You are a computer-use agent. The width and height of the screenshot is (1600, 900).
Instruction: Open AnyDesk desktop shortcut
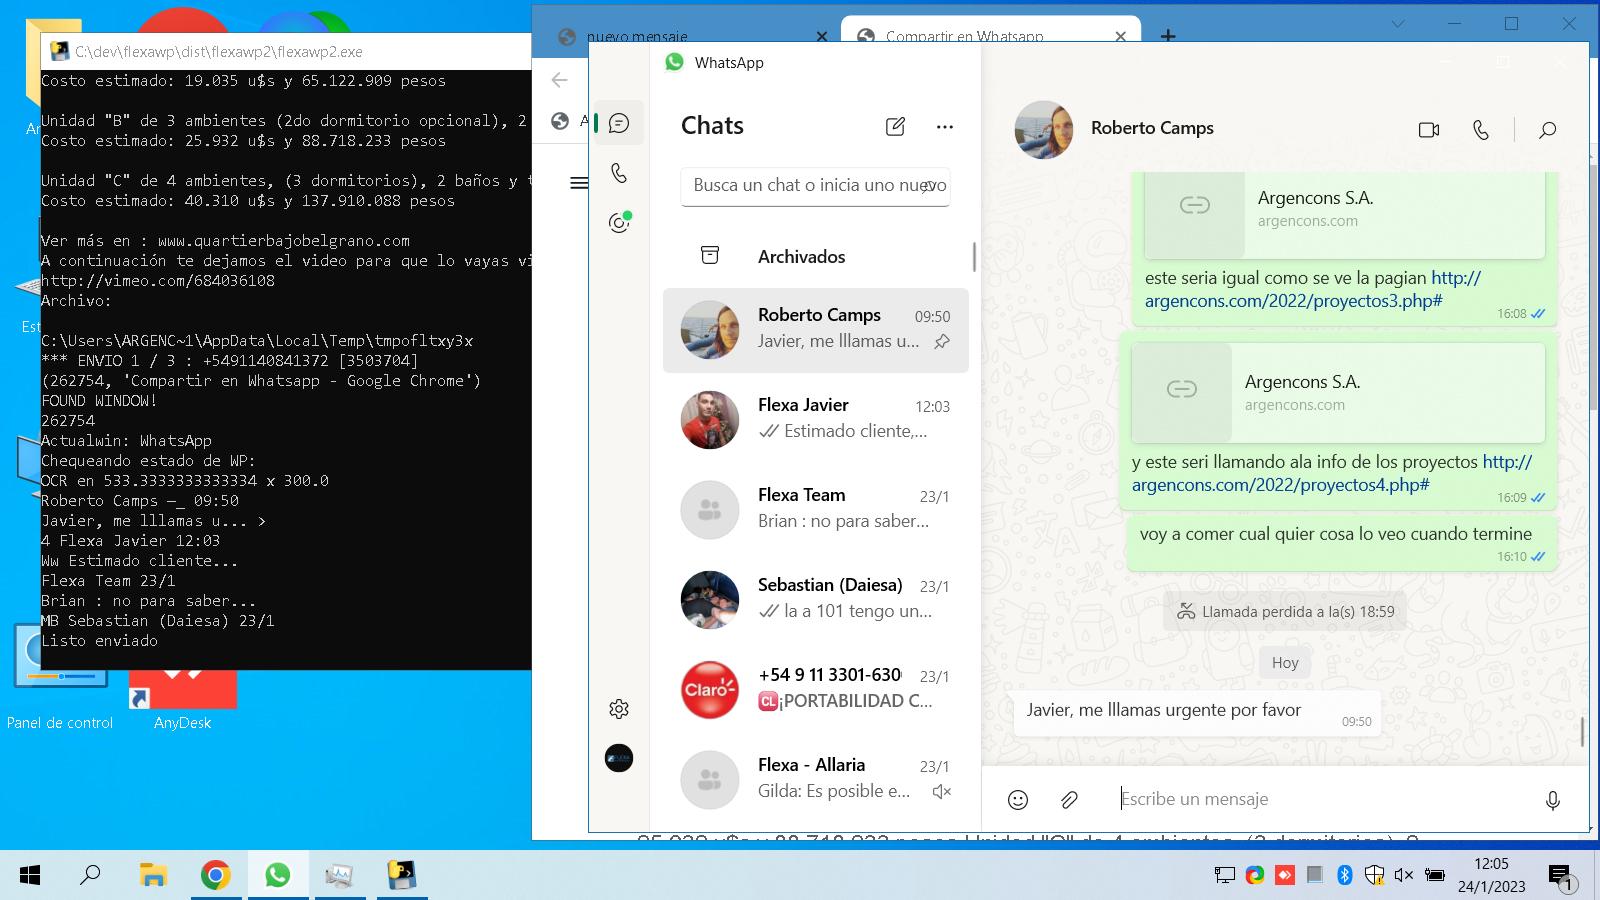click(182, 700)
